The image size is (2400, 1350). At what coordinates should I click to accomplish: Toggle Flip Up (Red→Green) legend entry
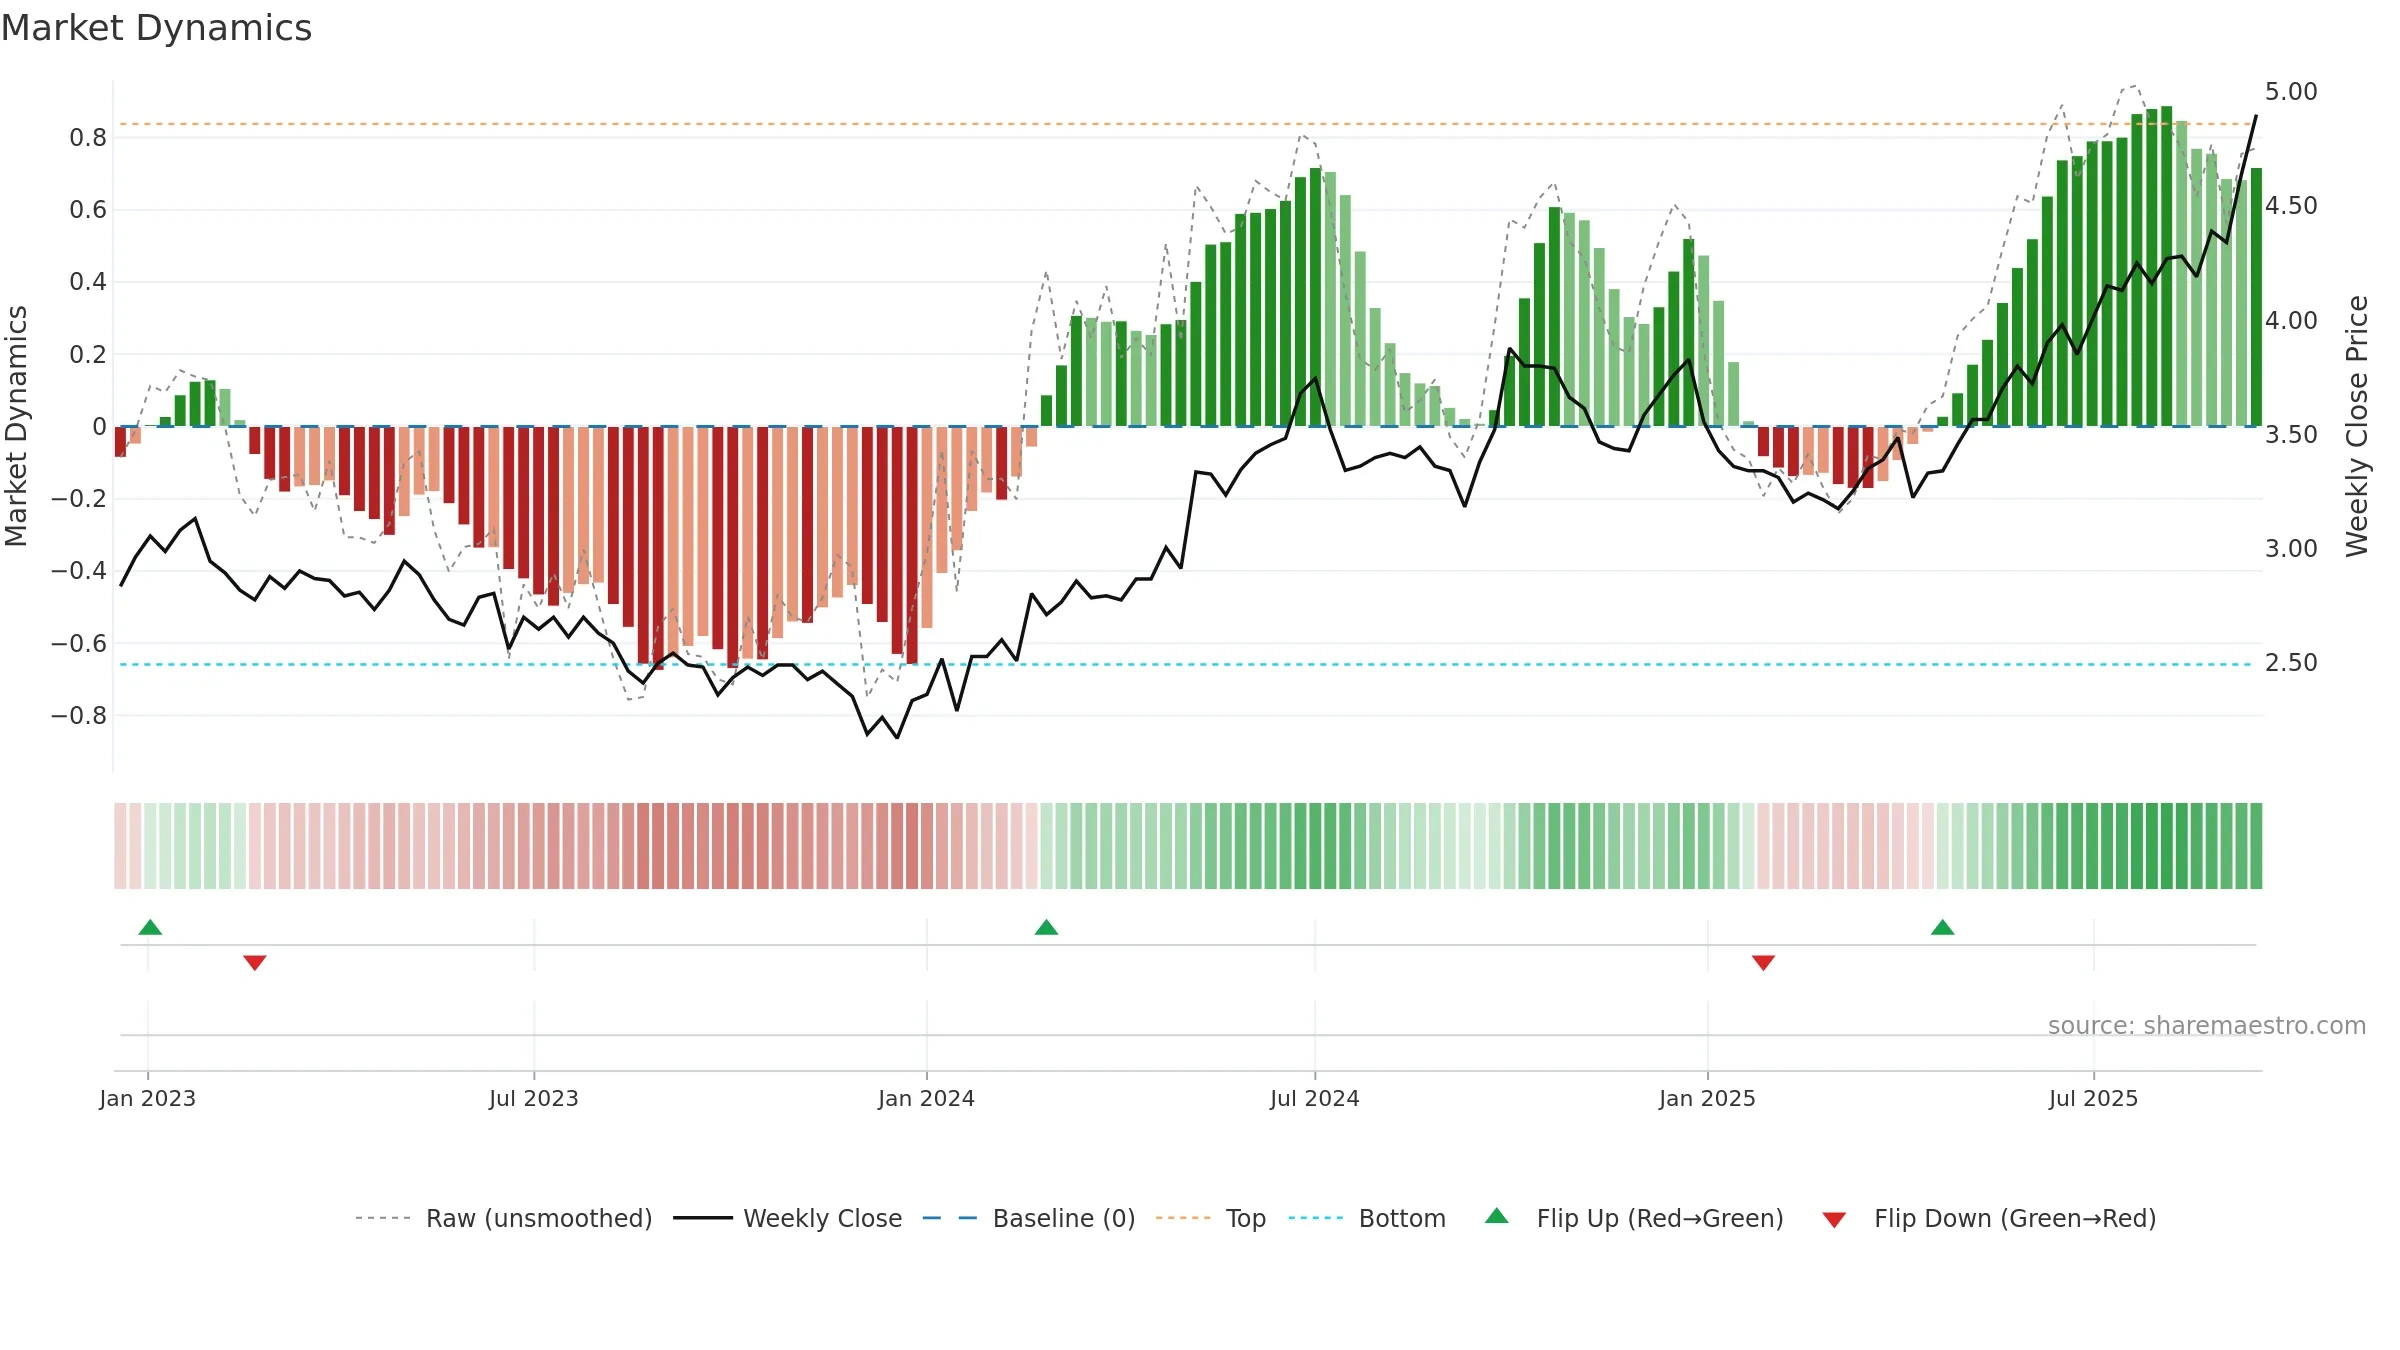(1634, 1218)
